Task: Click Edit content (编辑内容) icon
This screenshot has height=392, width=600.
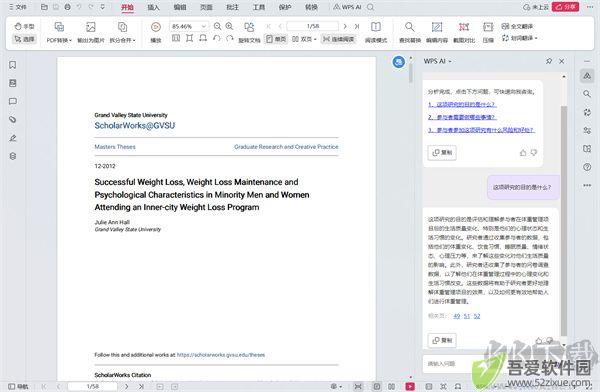Action: (x=437, y=27)
